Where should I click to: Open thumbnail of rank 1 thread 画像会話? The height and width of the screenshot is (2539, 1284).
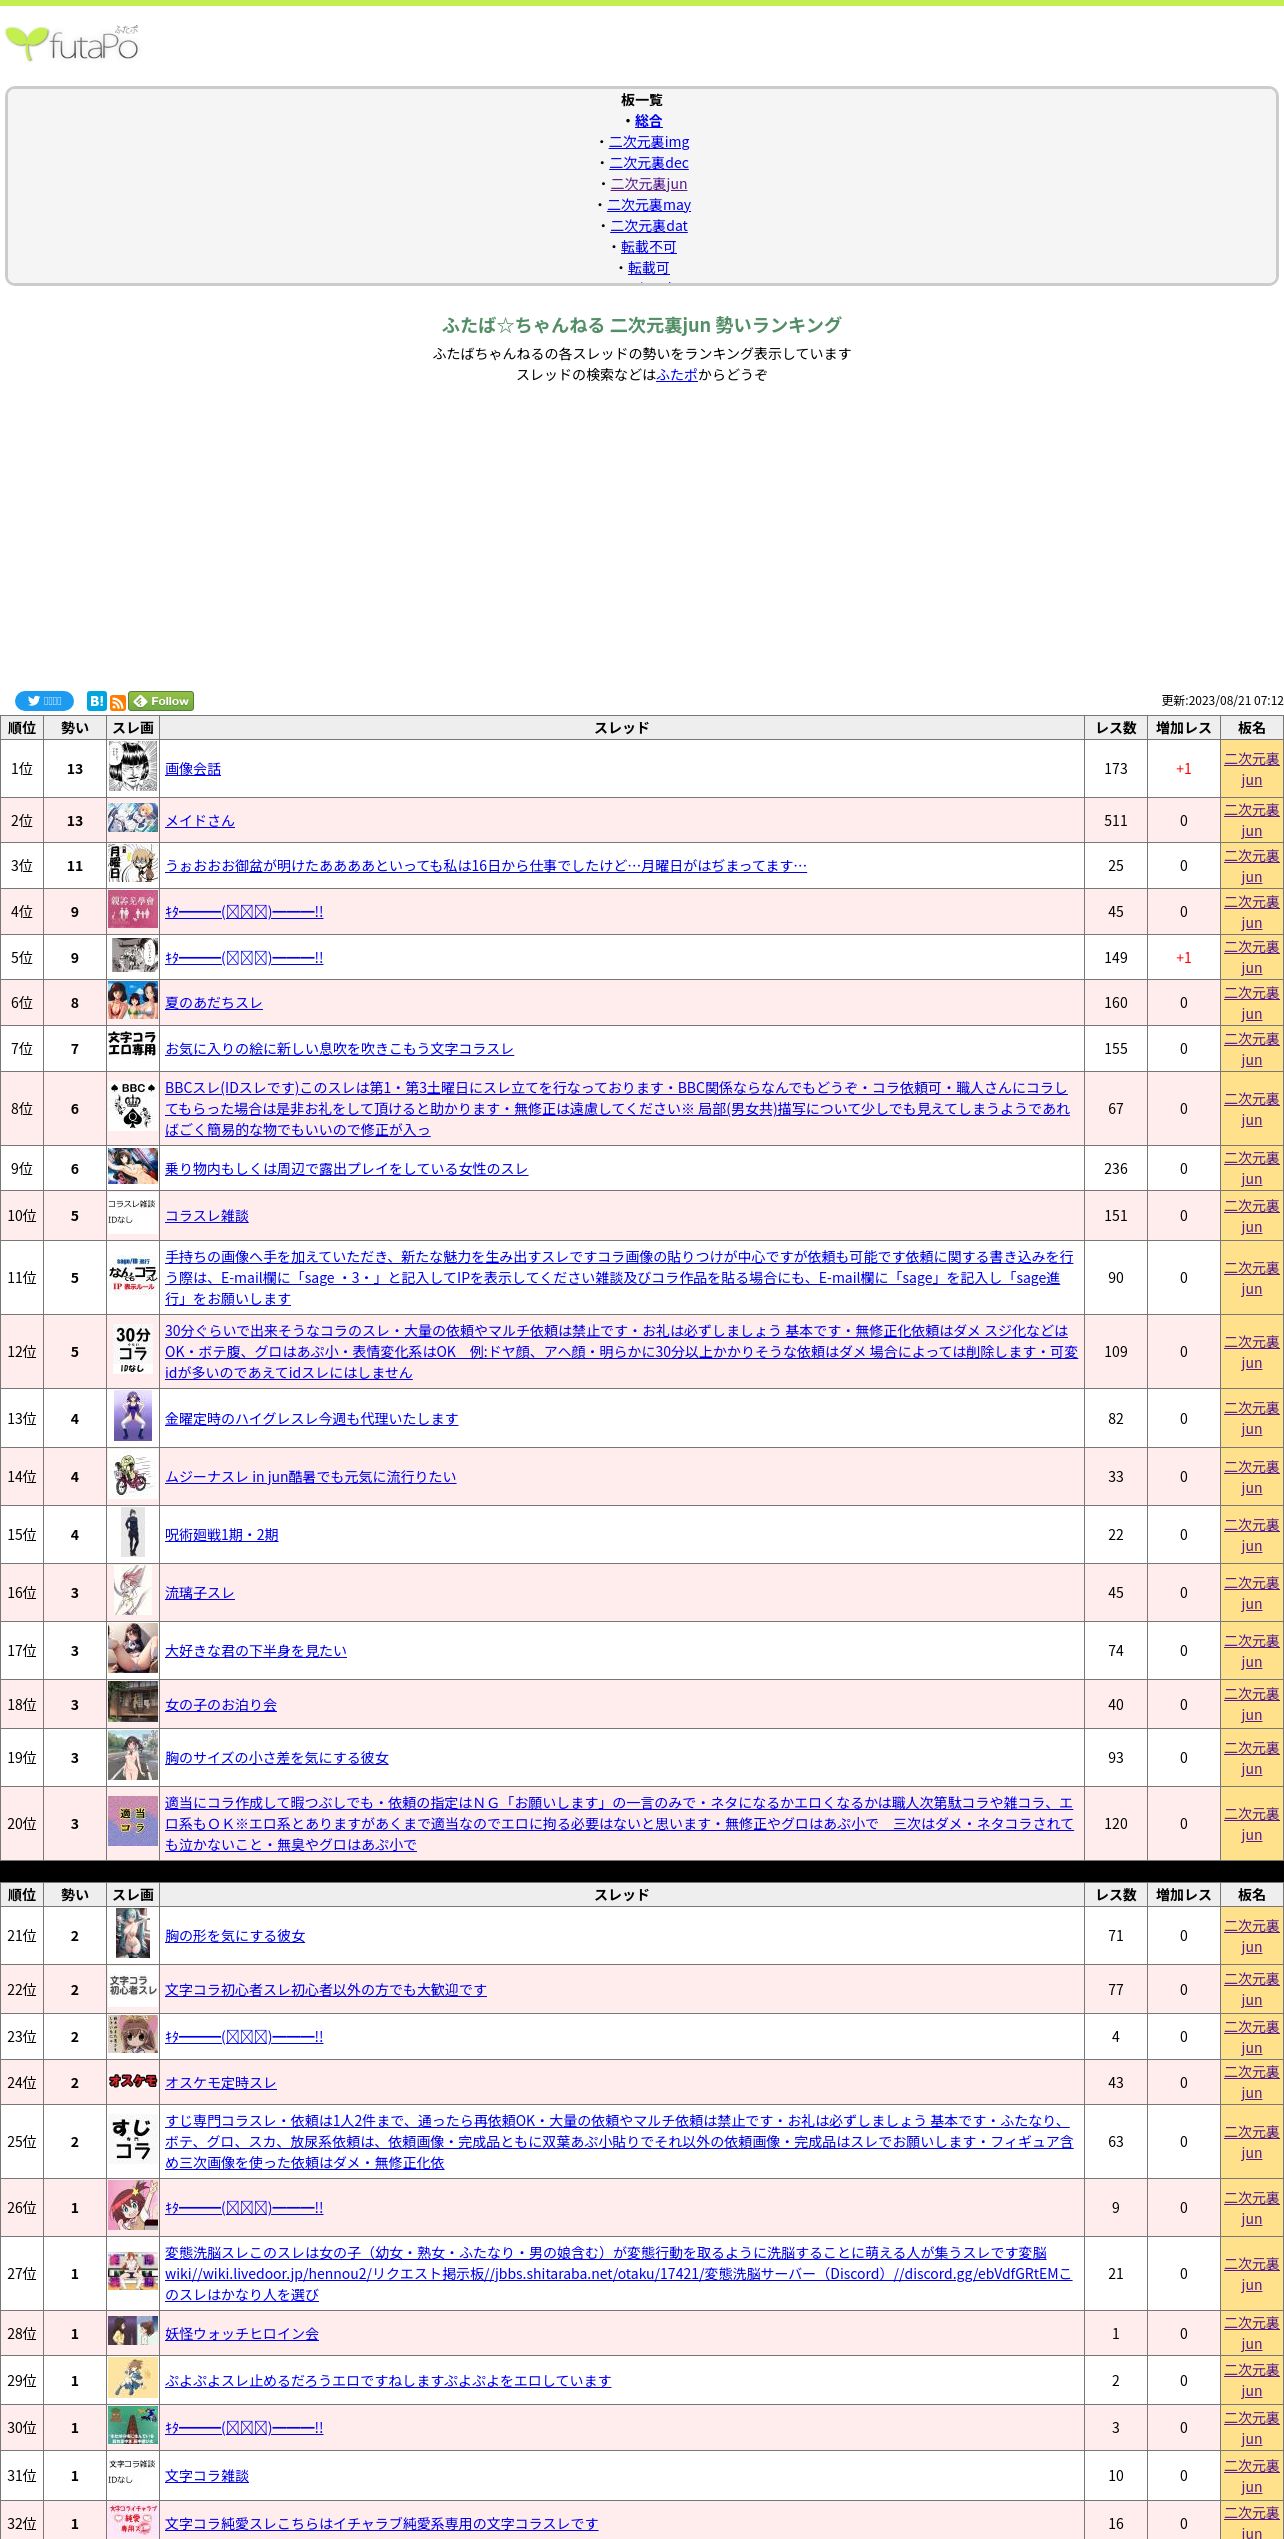tap(133, 768)
